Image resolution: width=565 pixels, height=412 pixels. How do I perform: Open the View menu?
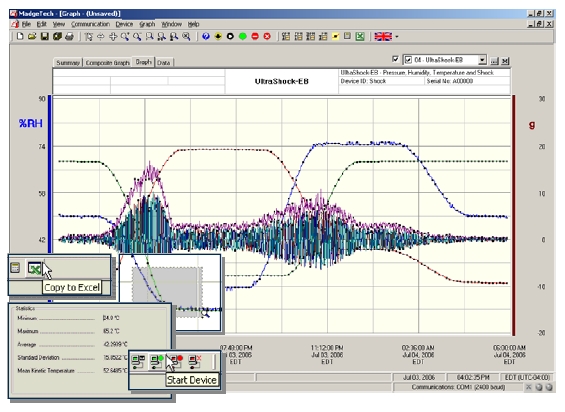point(59,24)
